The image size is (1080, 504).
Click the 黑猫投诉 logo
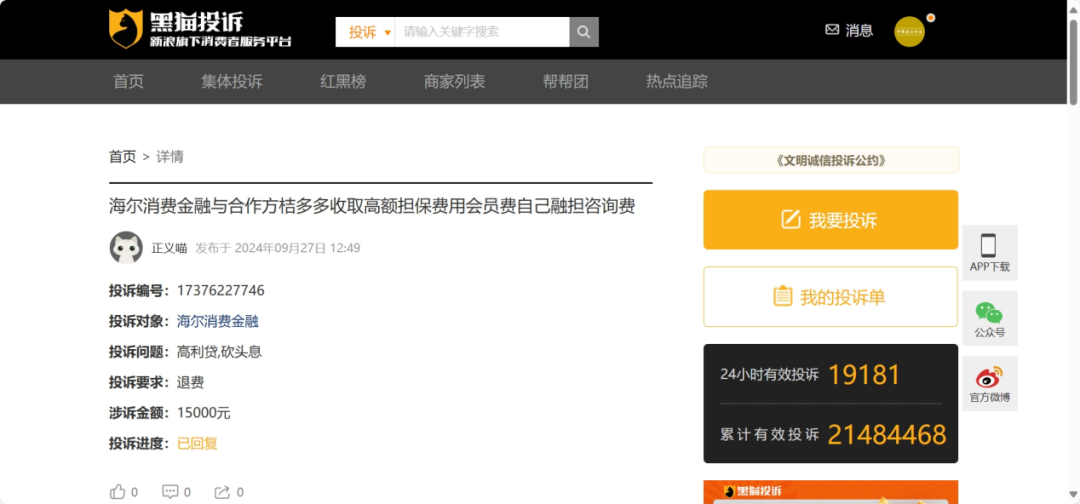click(x=200, y=29)
